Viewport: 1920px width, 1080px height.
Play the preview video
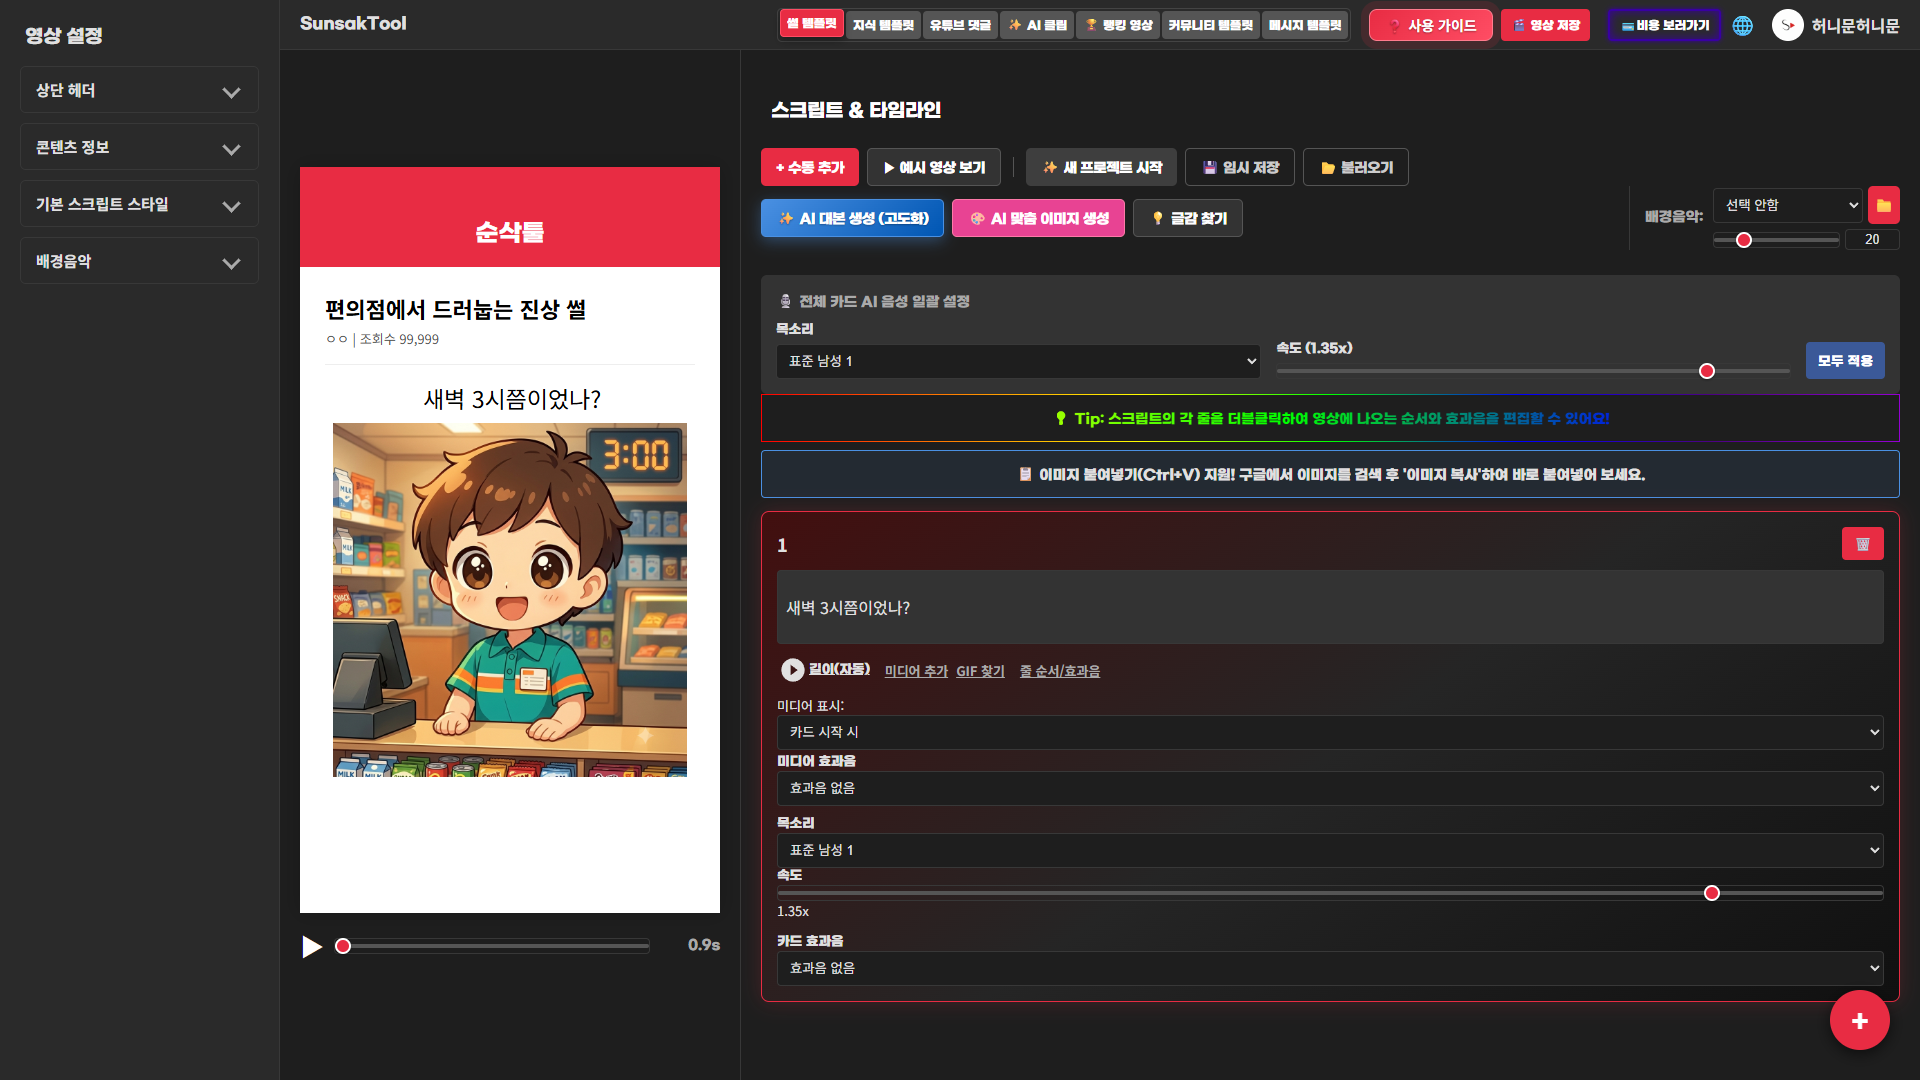coord(312,946)
